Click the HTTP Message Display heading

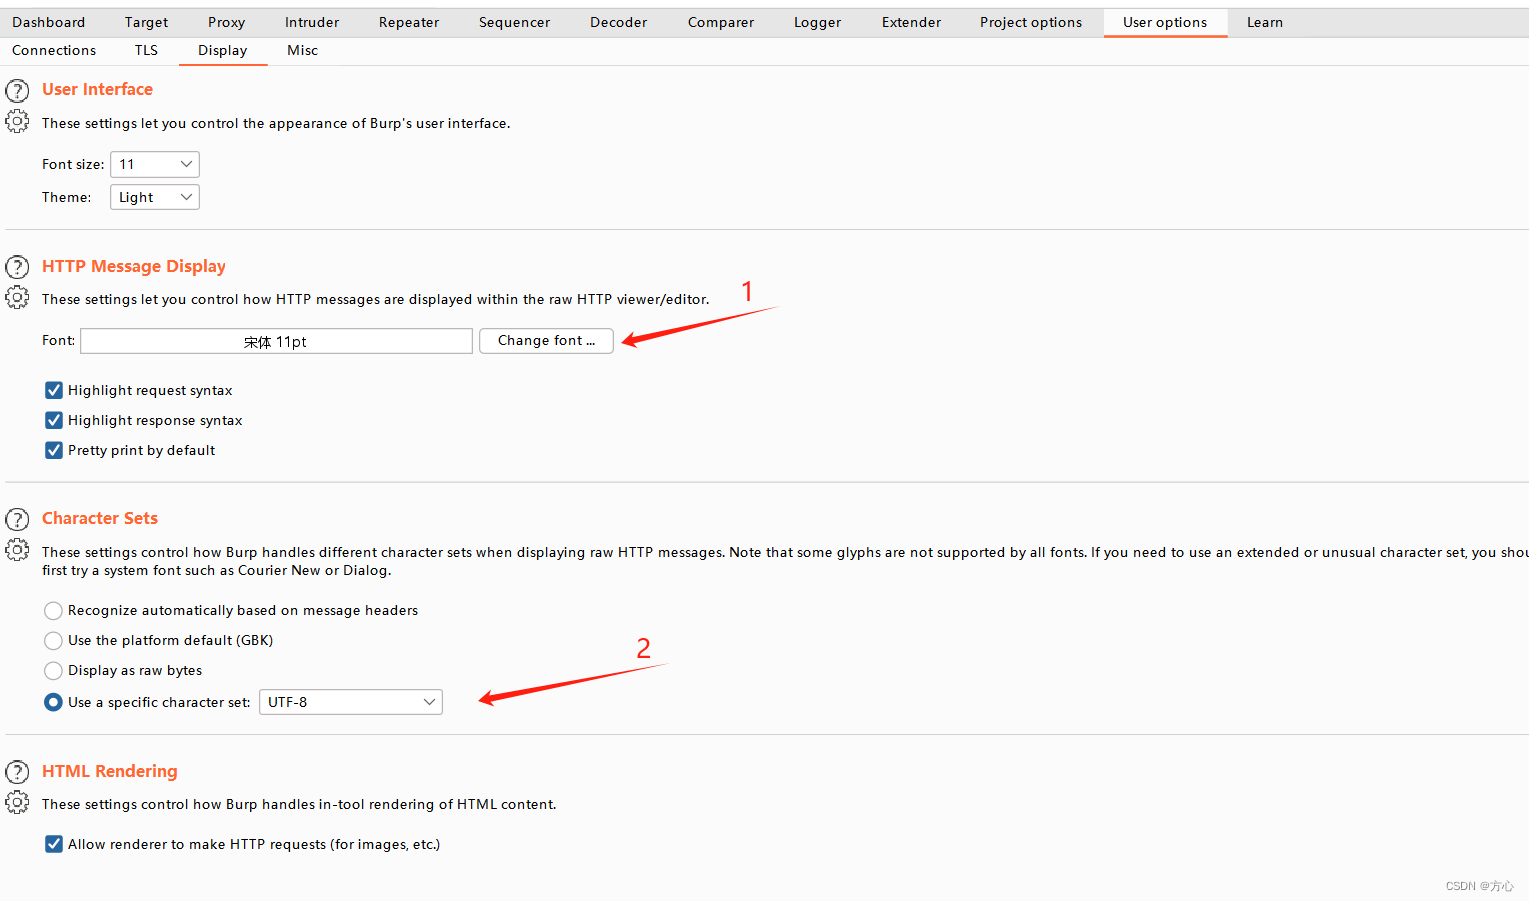tap(134, 266)
